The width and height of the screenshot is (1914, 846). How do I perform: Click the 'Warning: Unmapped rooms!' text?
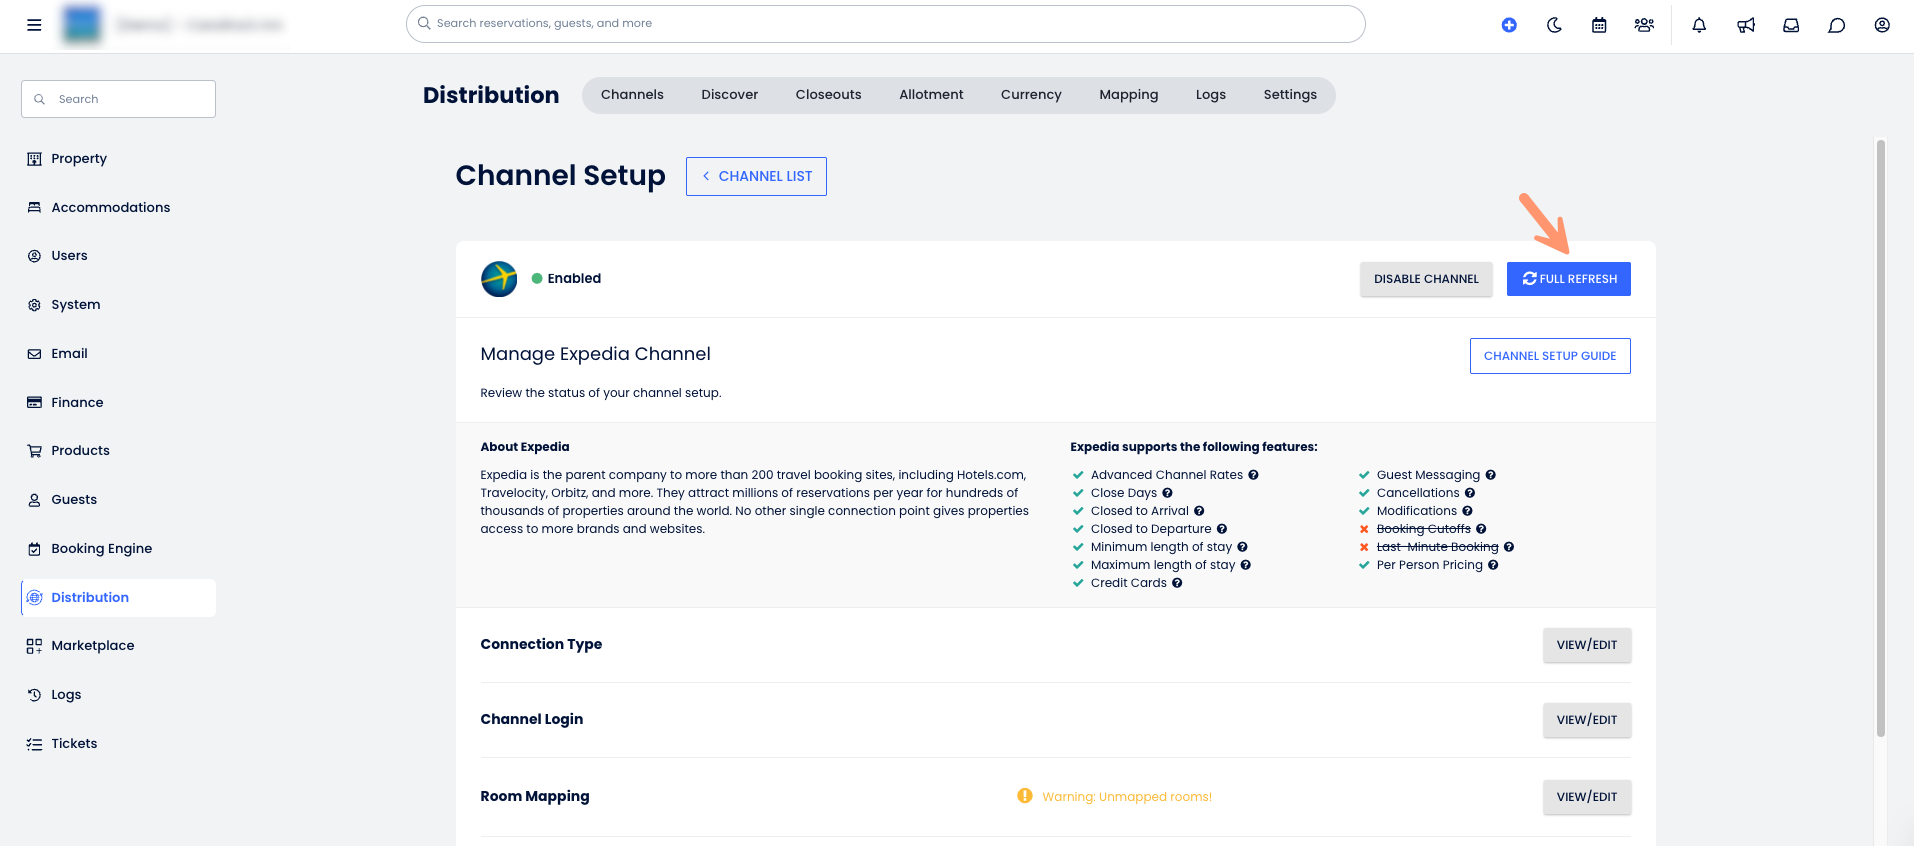click(1127, 797)
